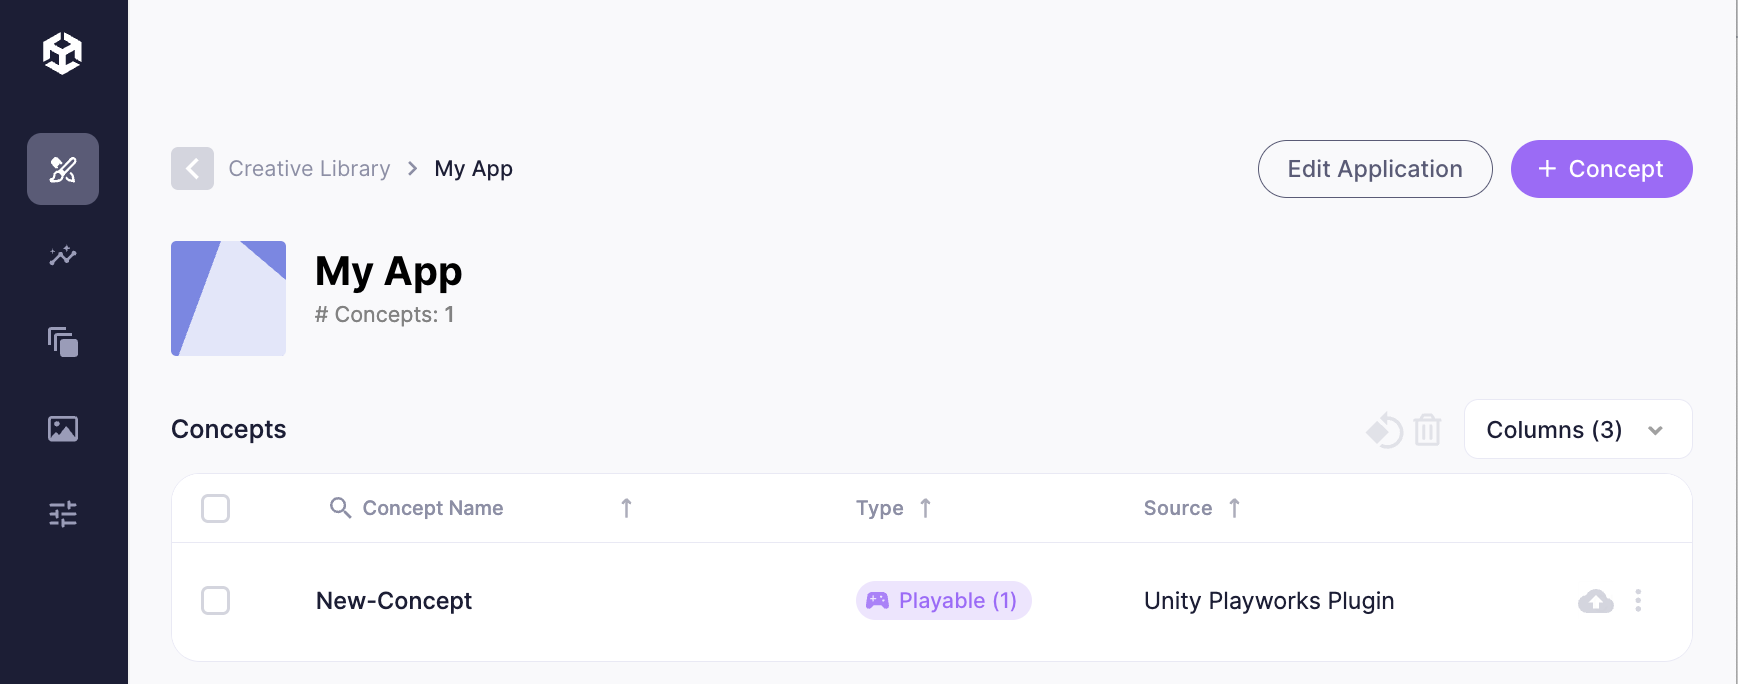Sort by the Type column arrow
Screen dimensions: 1738x684
926,508
